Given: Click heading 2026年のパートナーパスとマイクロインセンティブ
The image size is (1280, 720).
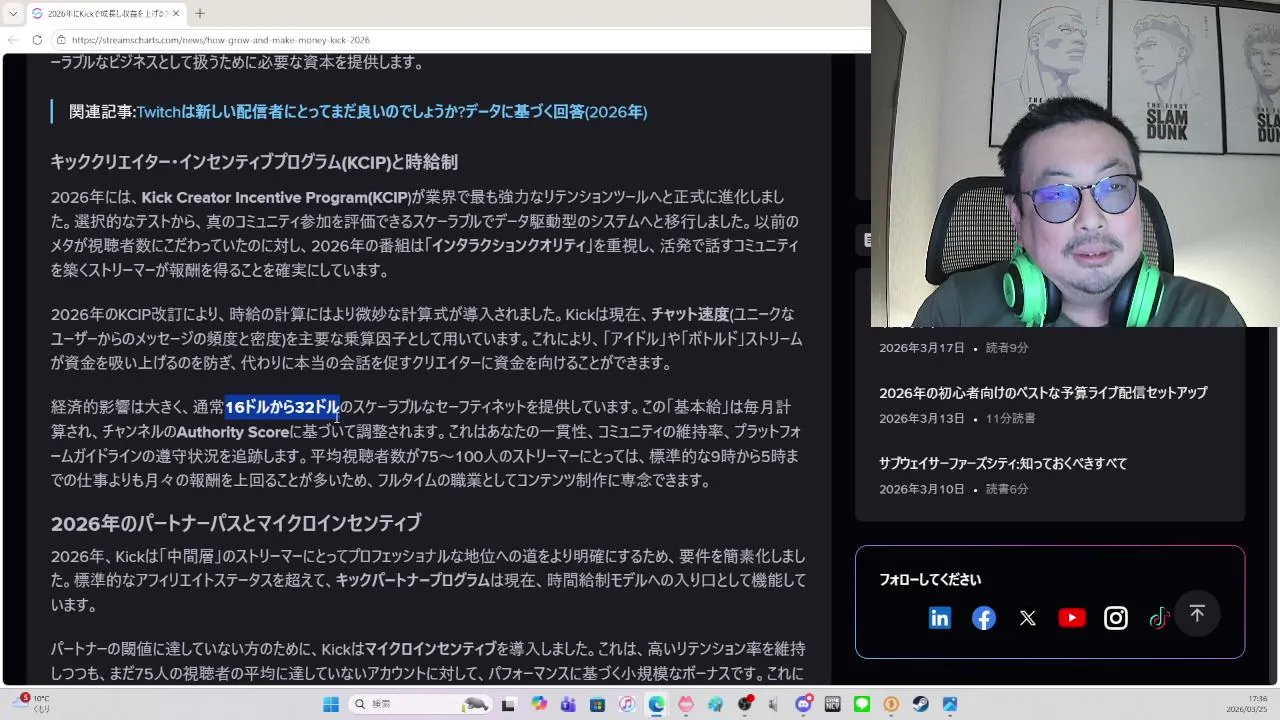Looking at the screenshot, I should (x=236, y=523).
